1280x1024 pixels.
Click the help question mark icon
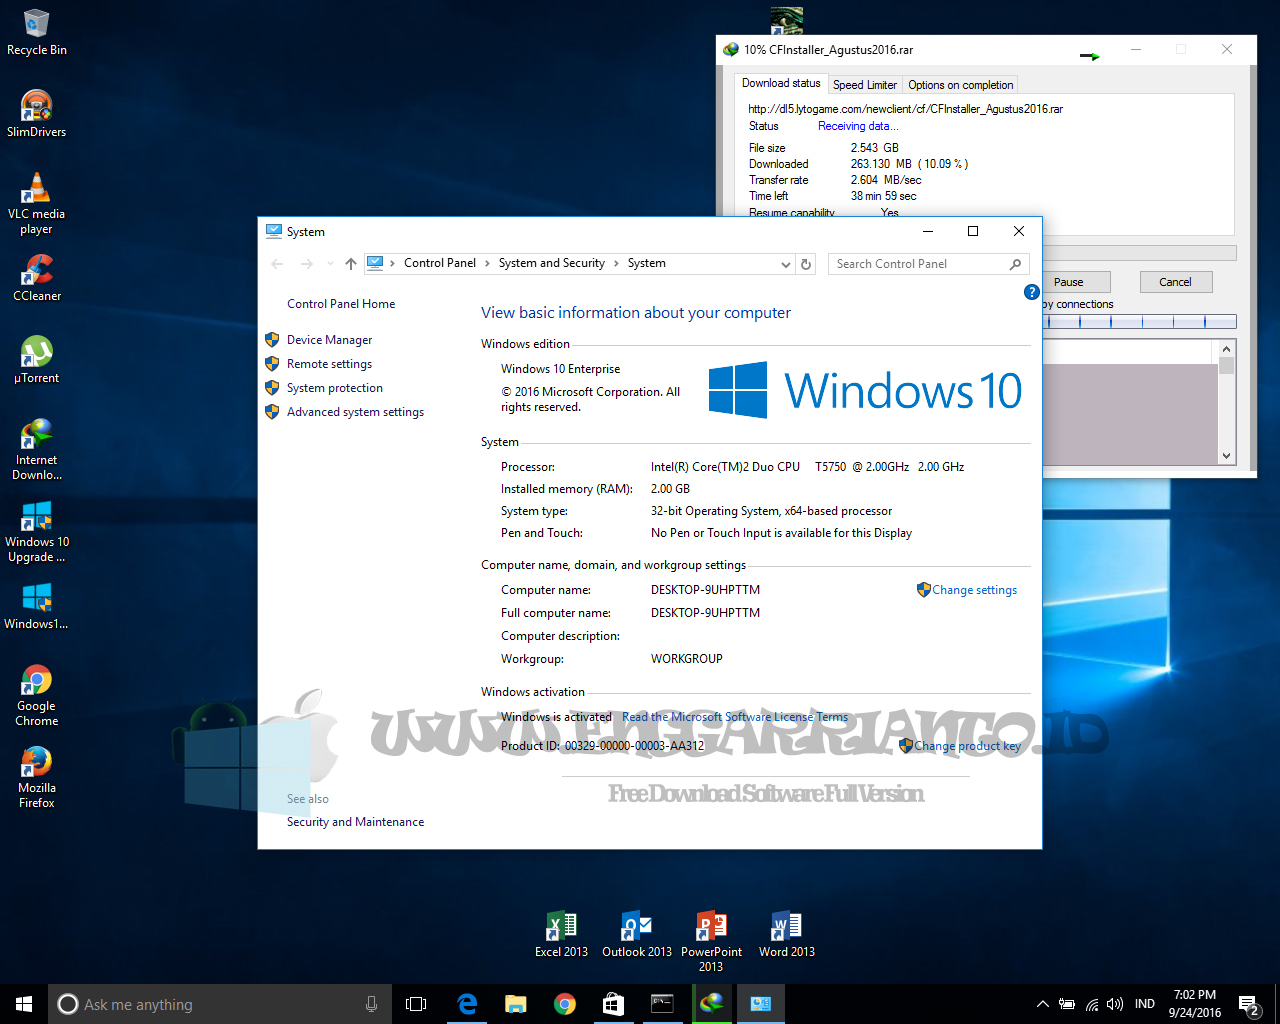[x=1032, y=292]
